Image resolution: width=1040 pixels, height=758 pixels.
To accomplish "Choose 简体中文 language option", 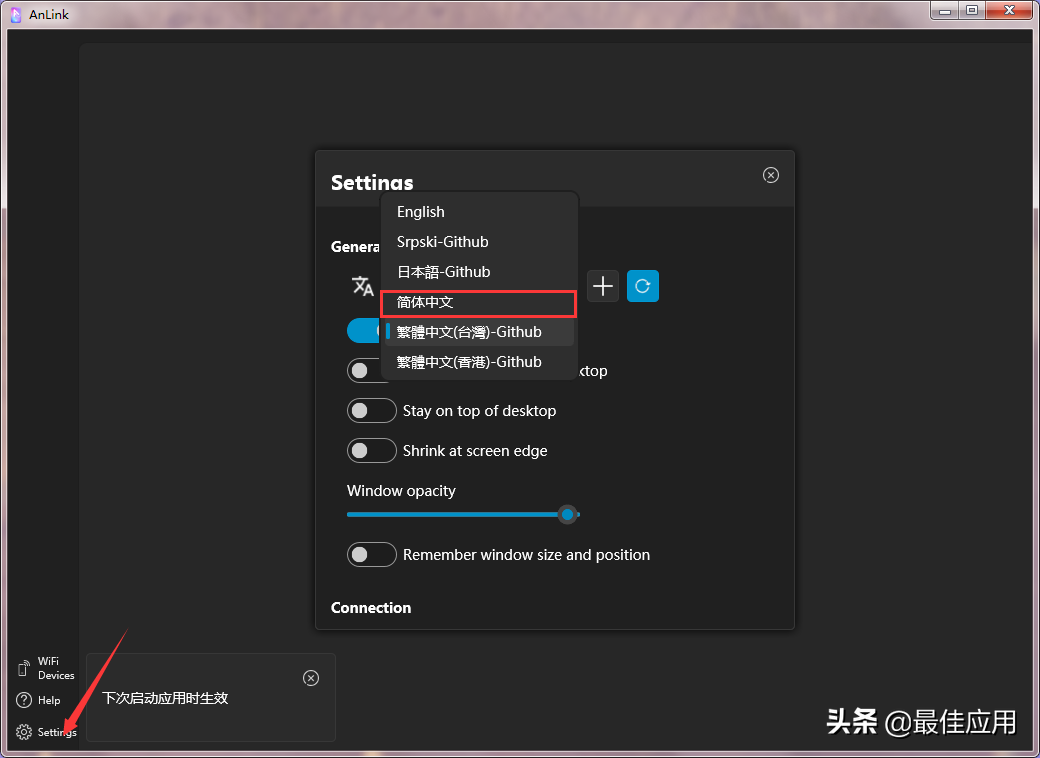I will [x=479, y=302].
